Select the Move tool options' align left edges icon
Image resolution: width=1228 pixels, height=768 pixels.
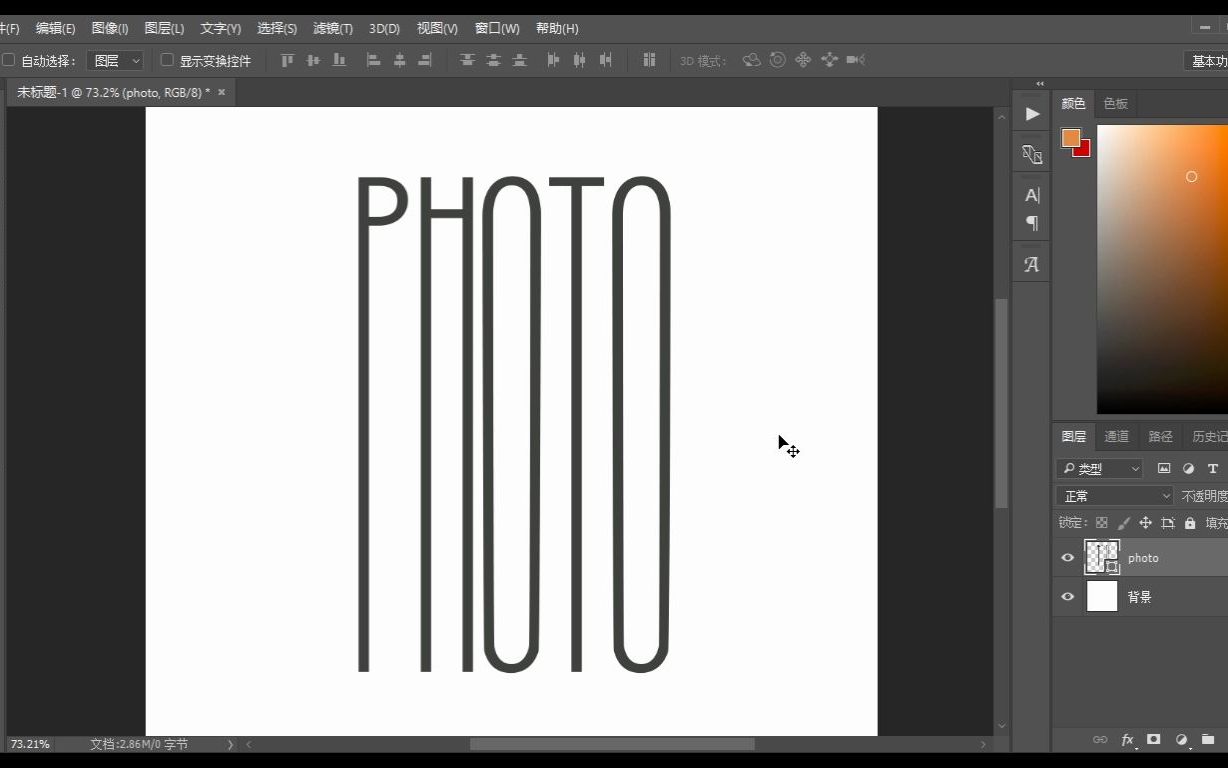(x=374, y=60)
